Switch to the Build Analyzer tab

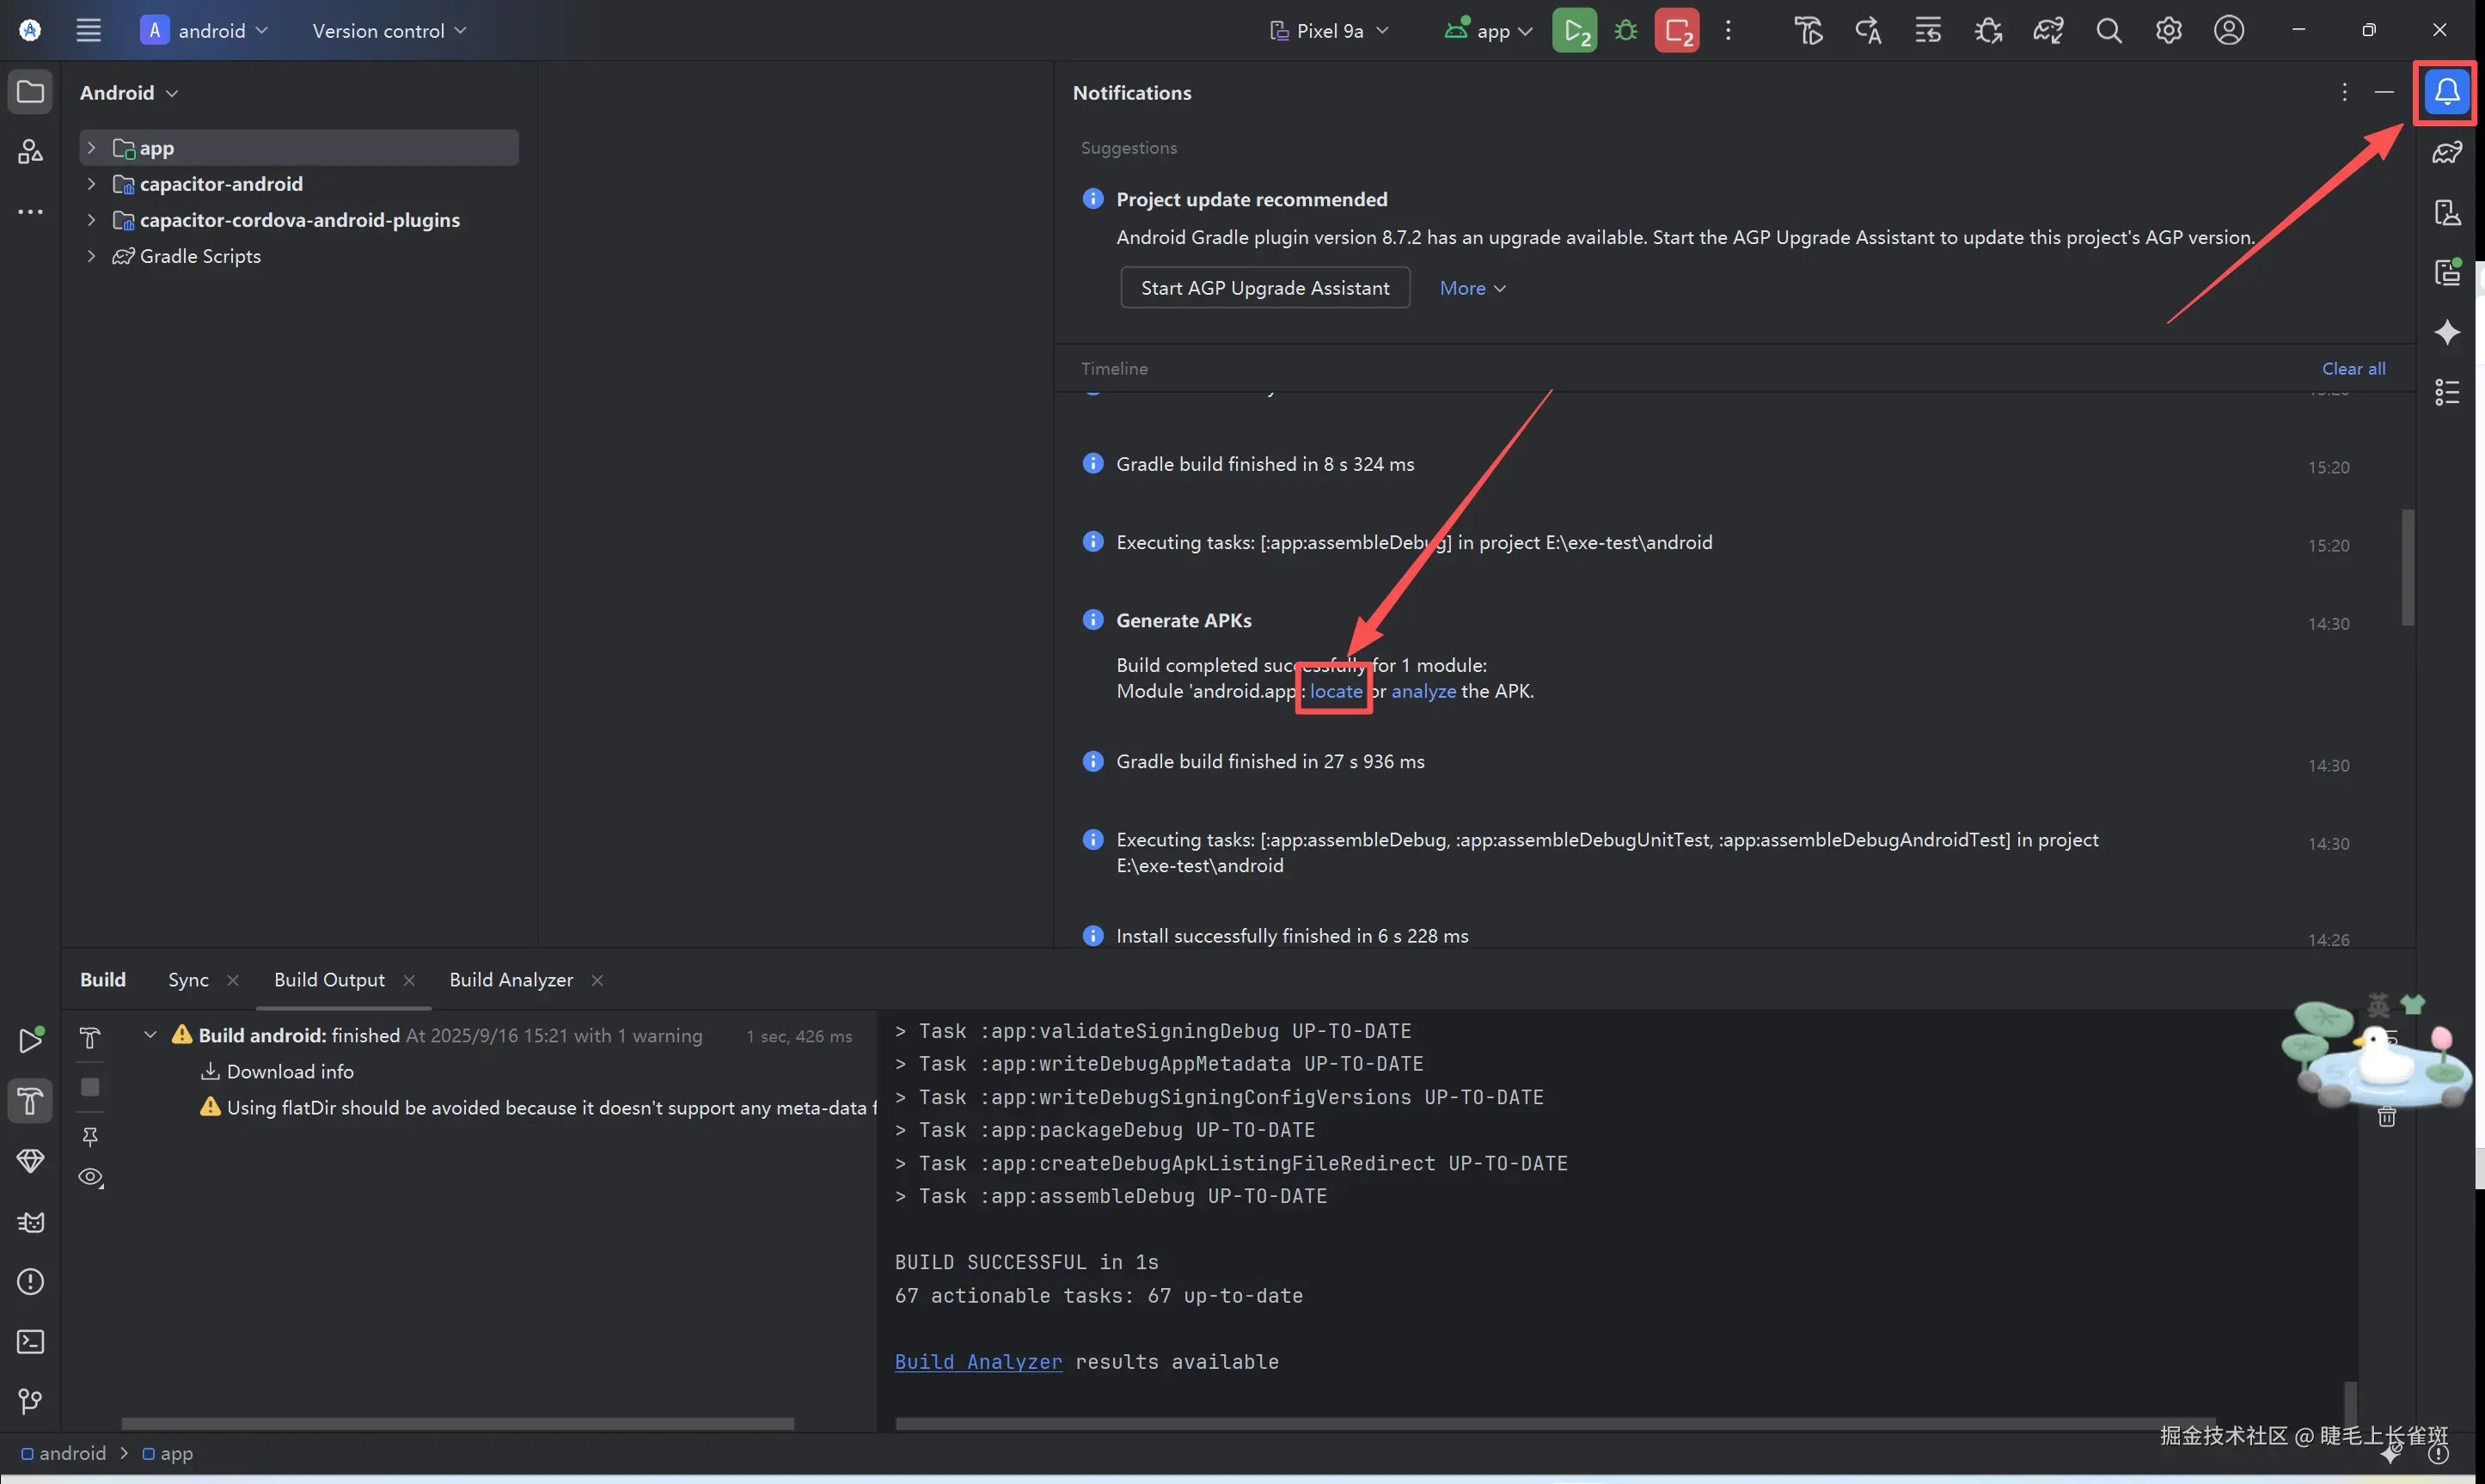[511, 980]
